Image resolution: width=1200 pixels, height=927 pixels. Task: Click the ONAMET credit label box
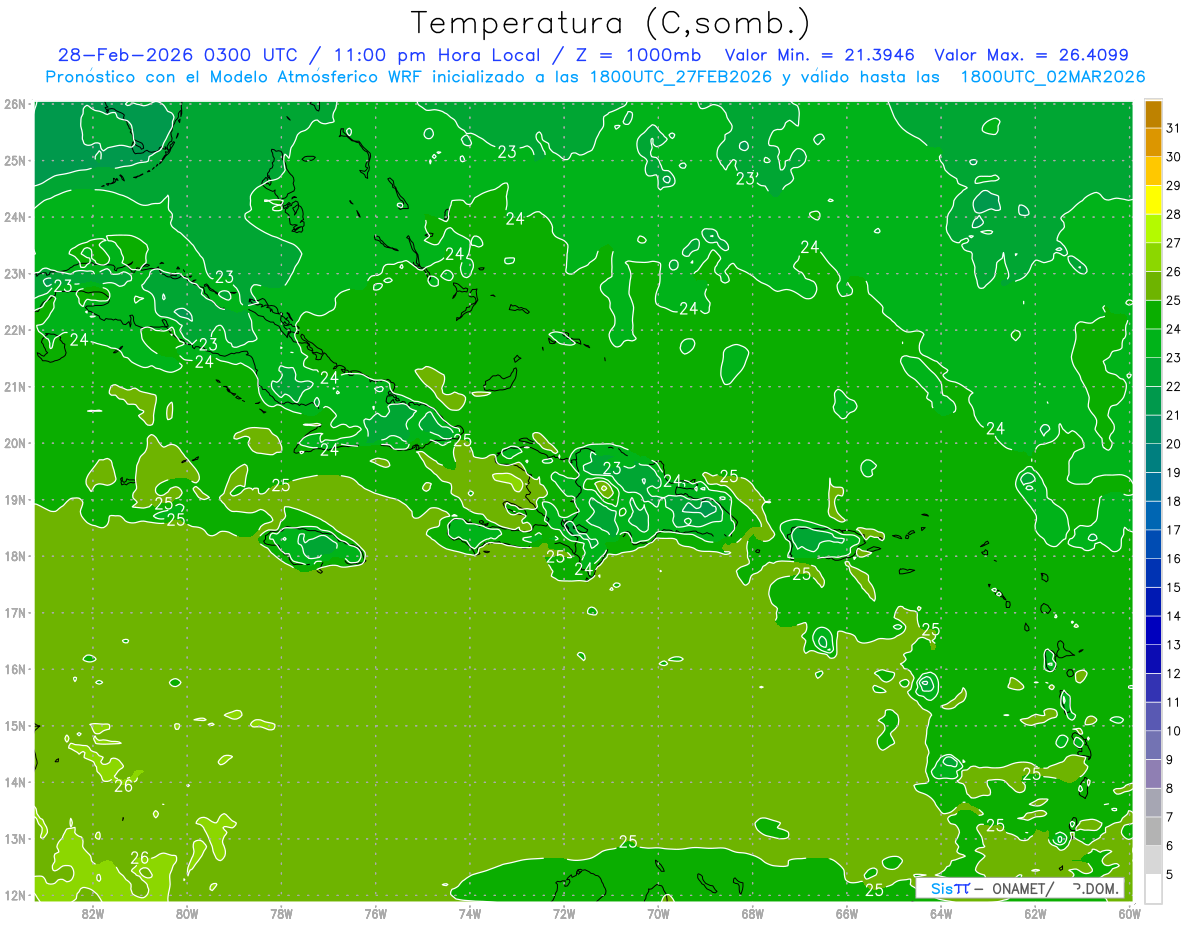point(1020,888)
